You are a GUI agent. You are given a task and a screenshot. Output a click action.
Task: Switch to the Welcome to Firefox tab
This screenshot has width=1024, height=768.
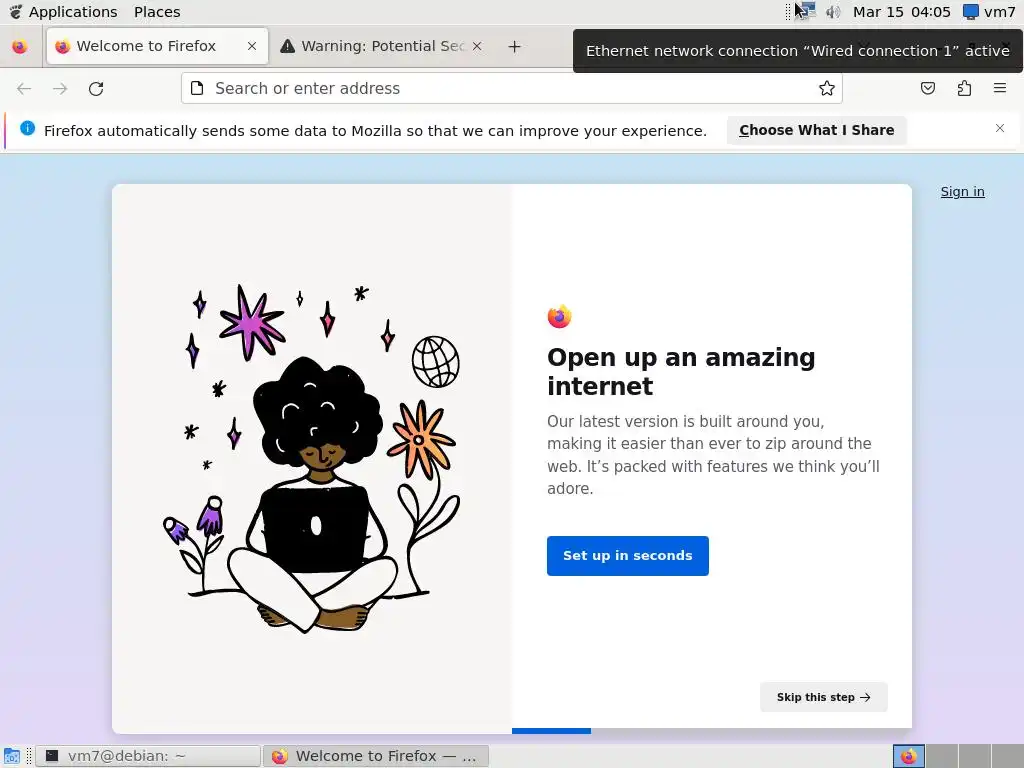point(157,46)
